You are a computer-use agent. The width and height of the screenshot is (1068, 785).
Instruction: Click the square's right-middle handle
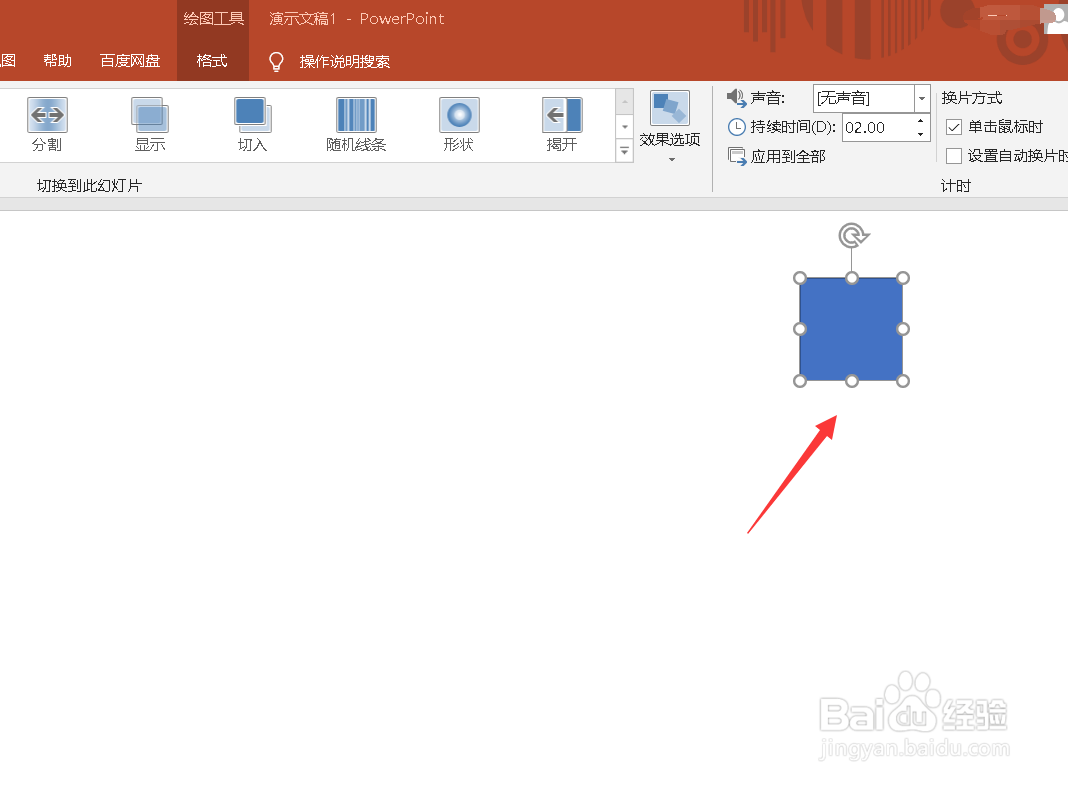pyautogui.click(x=903, y=330)
